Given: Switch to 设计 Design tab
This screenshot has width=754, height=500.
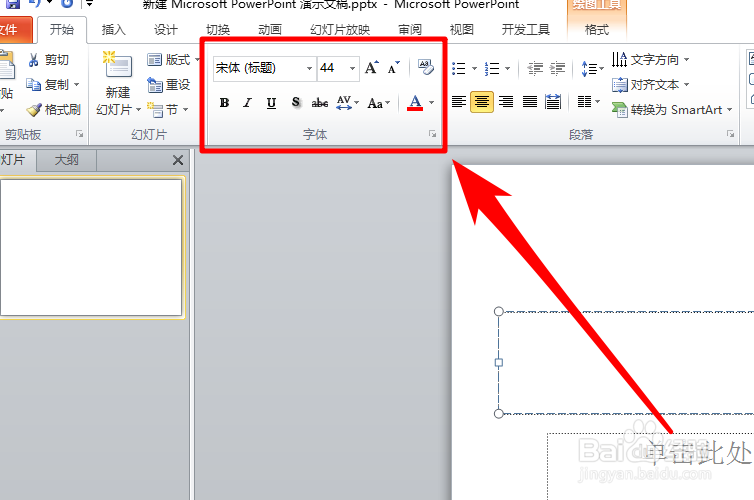Looking at the screenshot, I should pyautogui.click(x=166, y=30).
